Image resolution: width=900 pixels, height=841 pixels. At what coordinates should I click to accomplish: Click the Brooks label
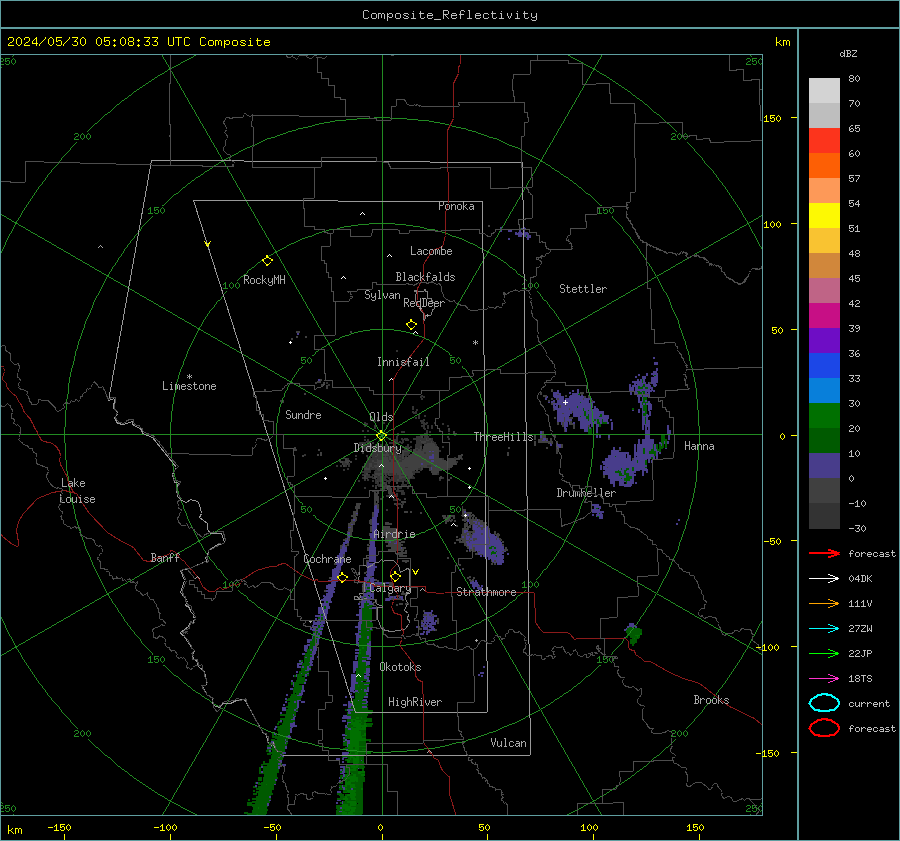point(711,700)
